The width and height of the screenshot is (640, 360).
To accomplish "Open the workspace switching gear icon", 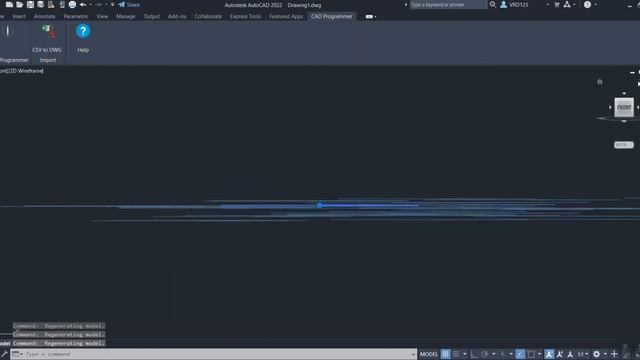I will pos(596,354).
